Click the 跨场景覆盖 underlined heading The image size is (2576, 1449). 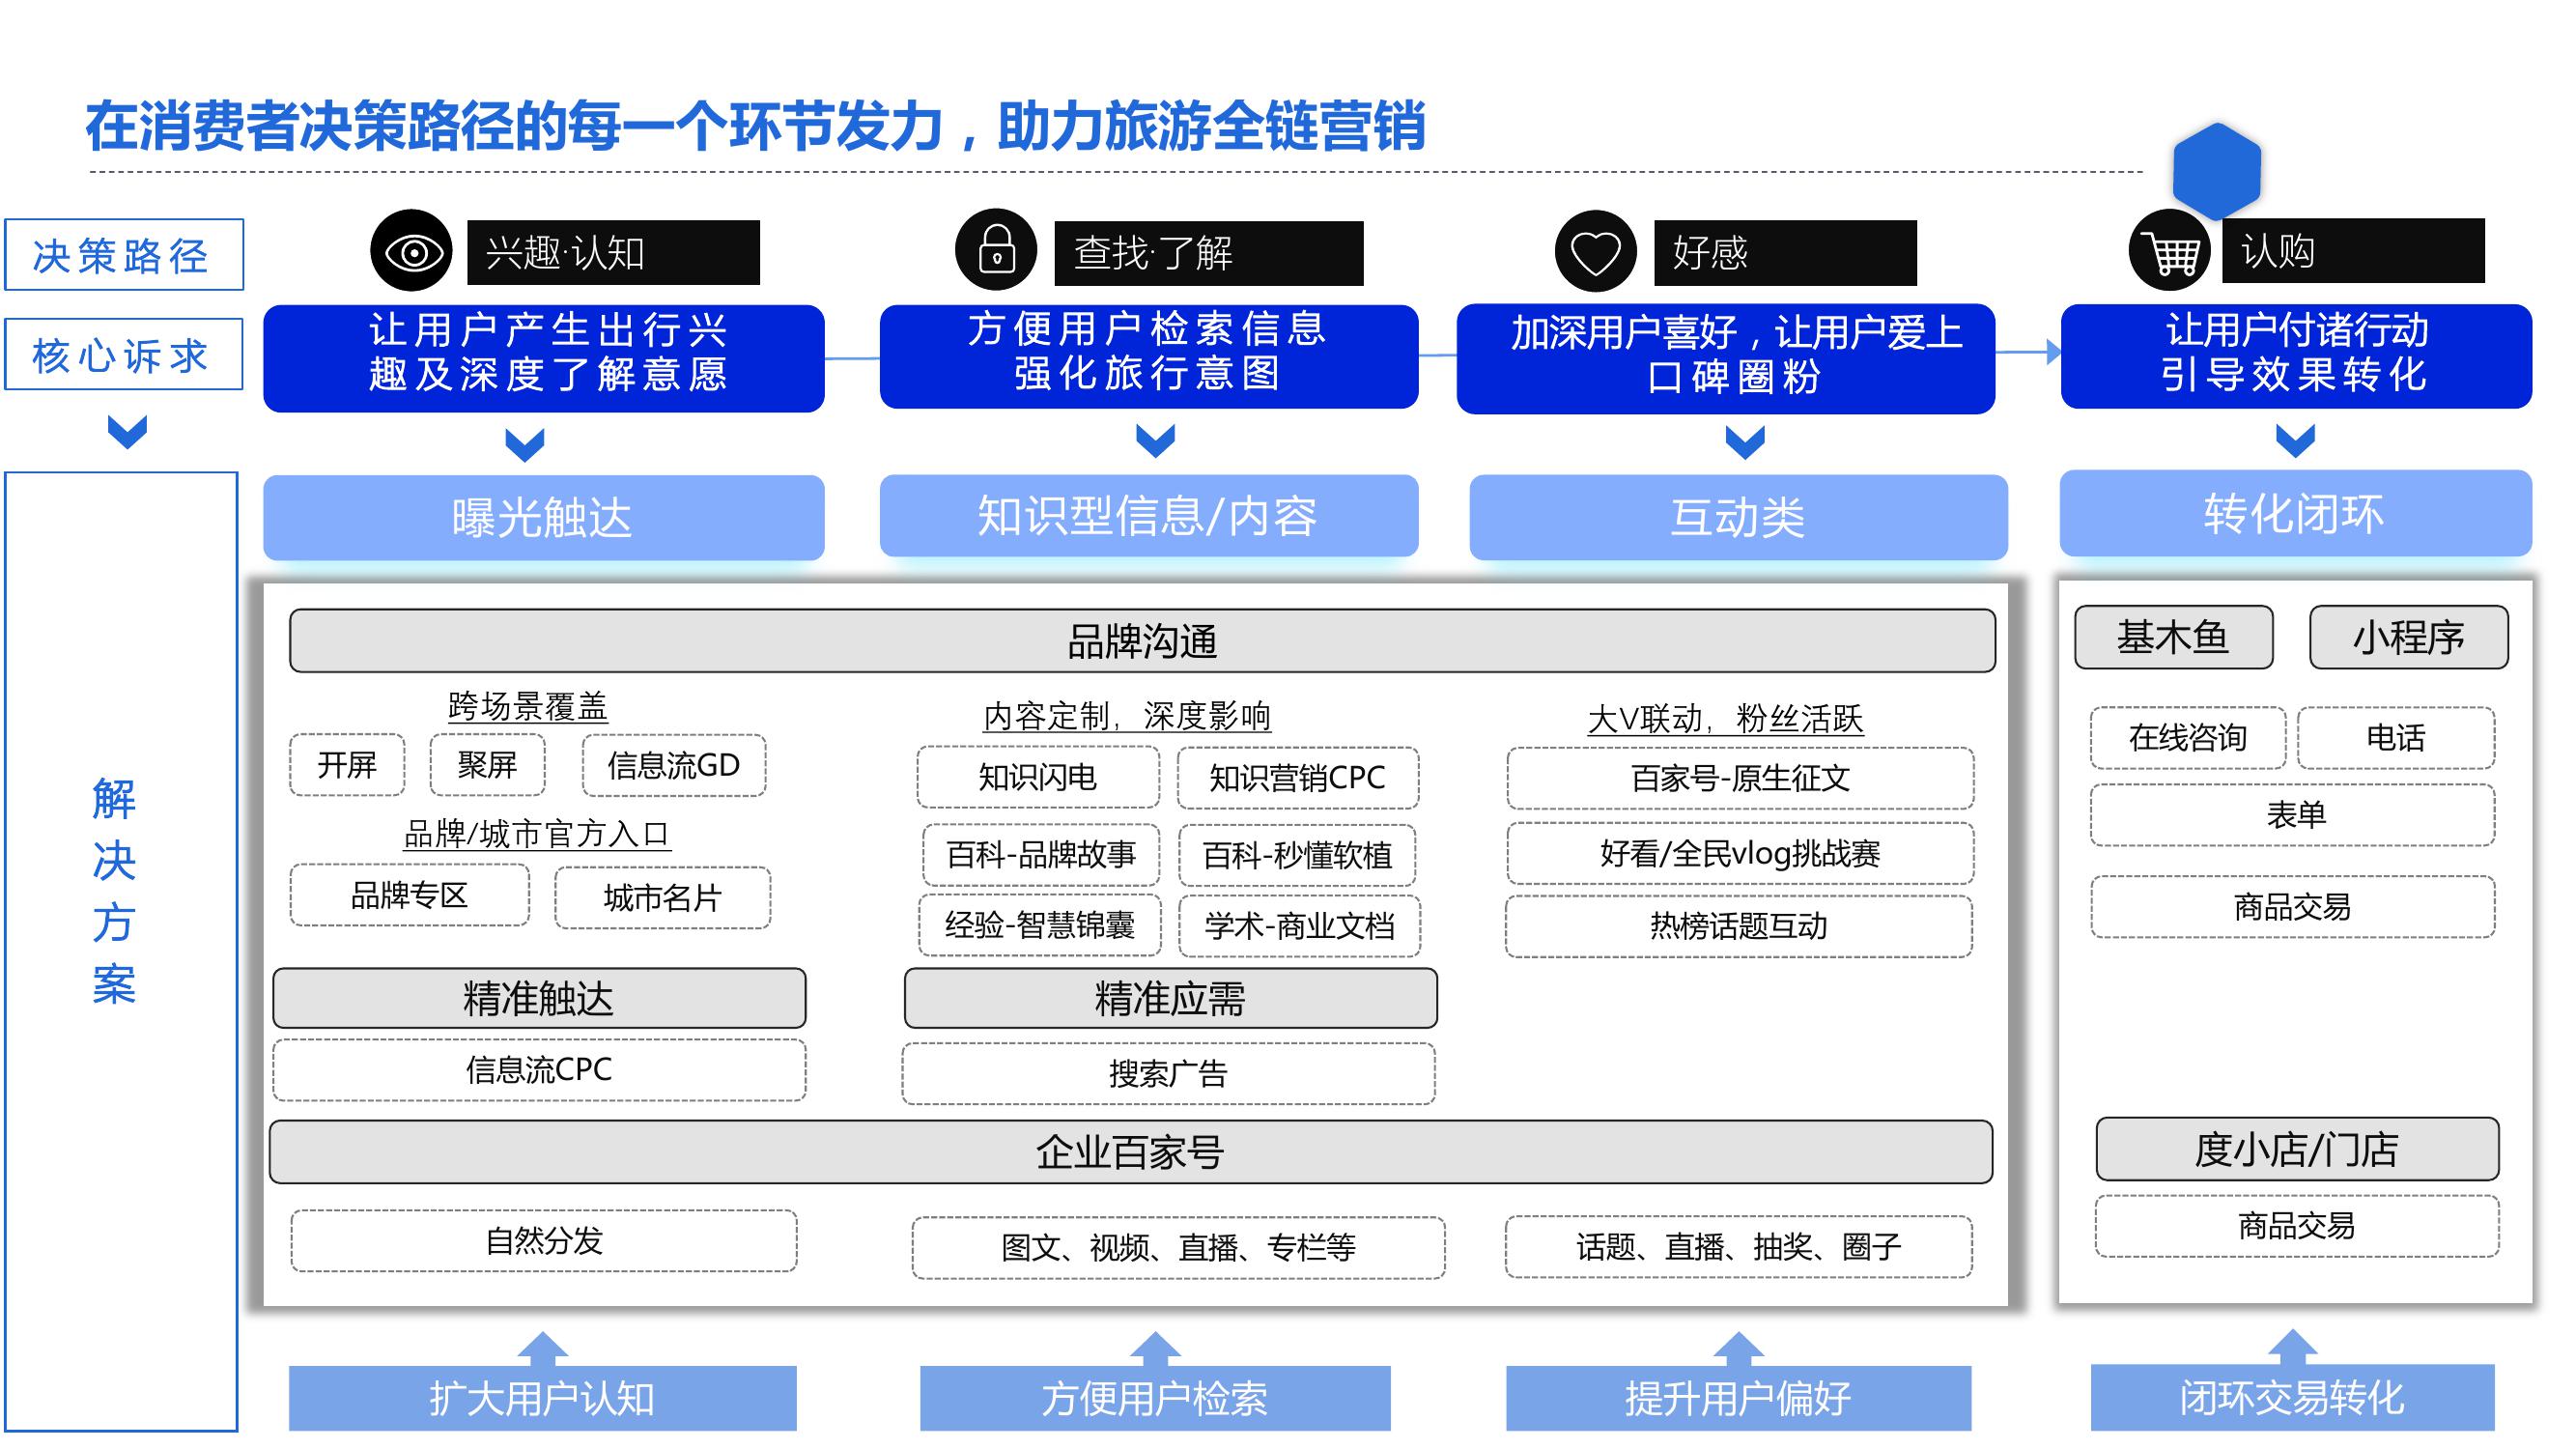tap(527, 706)
